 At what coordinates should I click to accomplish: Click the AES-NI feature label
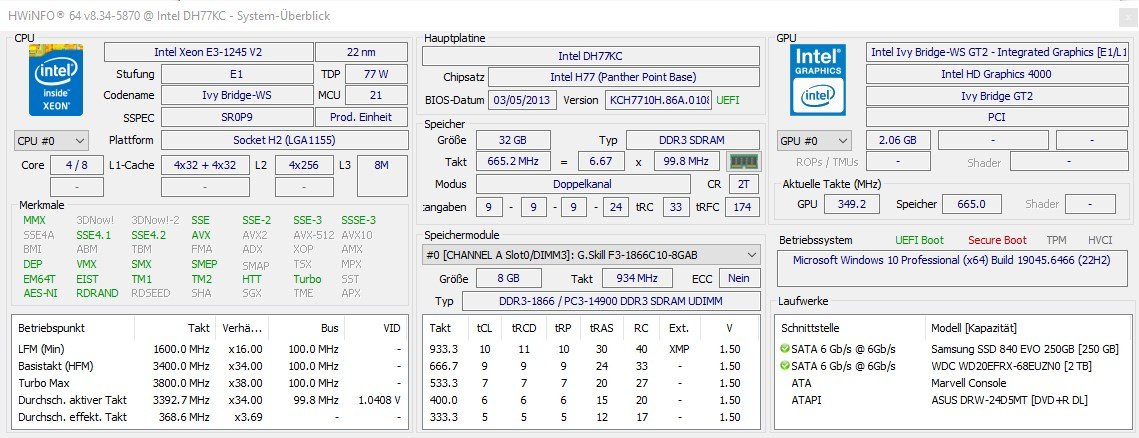click(x=40, y=293)
